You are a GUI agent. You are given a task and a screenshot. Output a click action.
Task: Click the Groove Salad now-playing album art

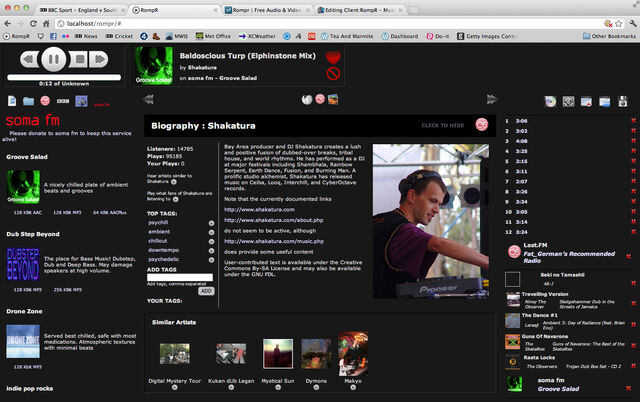[x=154, y=65]
